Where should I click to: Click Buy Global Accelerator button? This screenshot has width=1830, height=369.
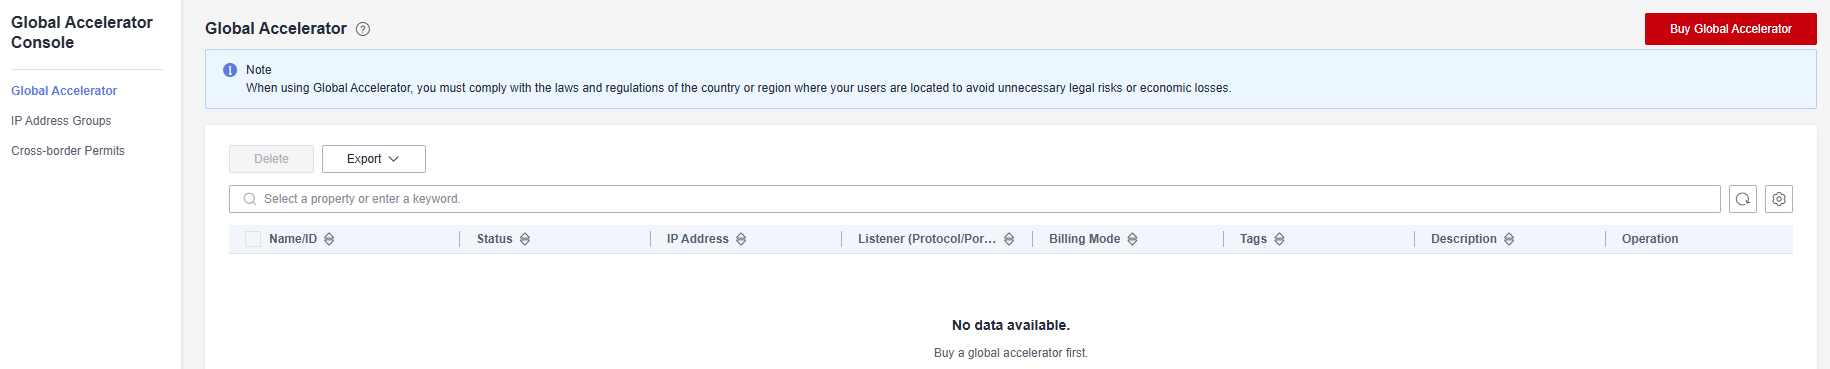(x=1731, y=29)
